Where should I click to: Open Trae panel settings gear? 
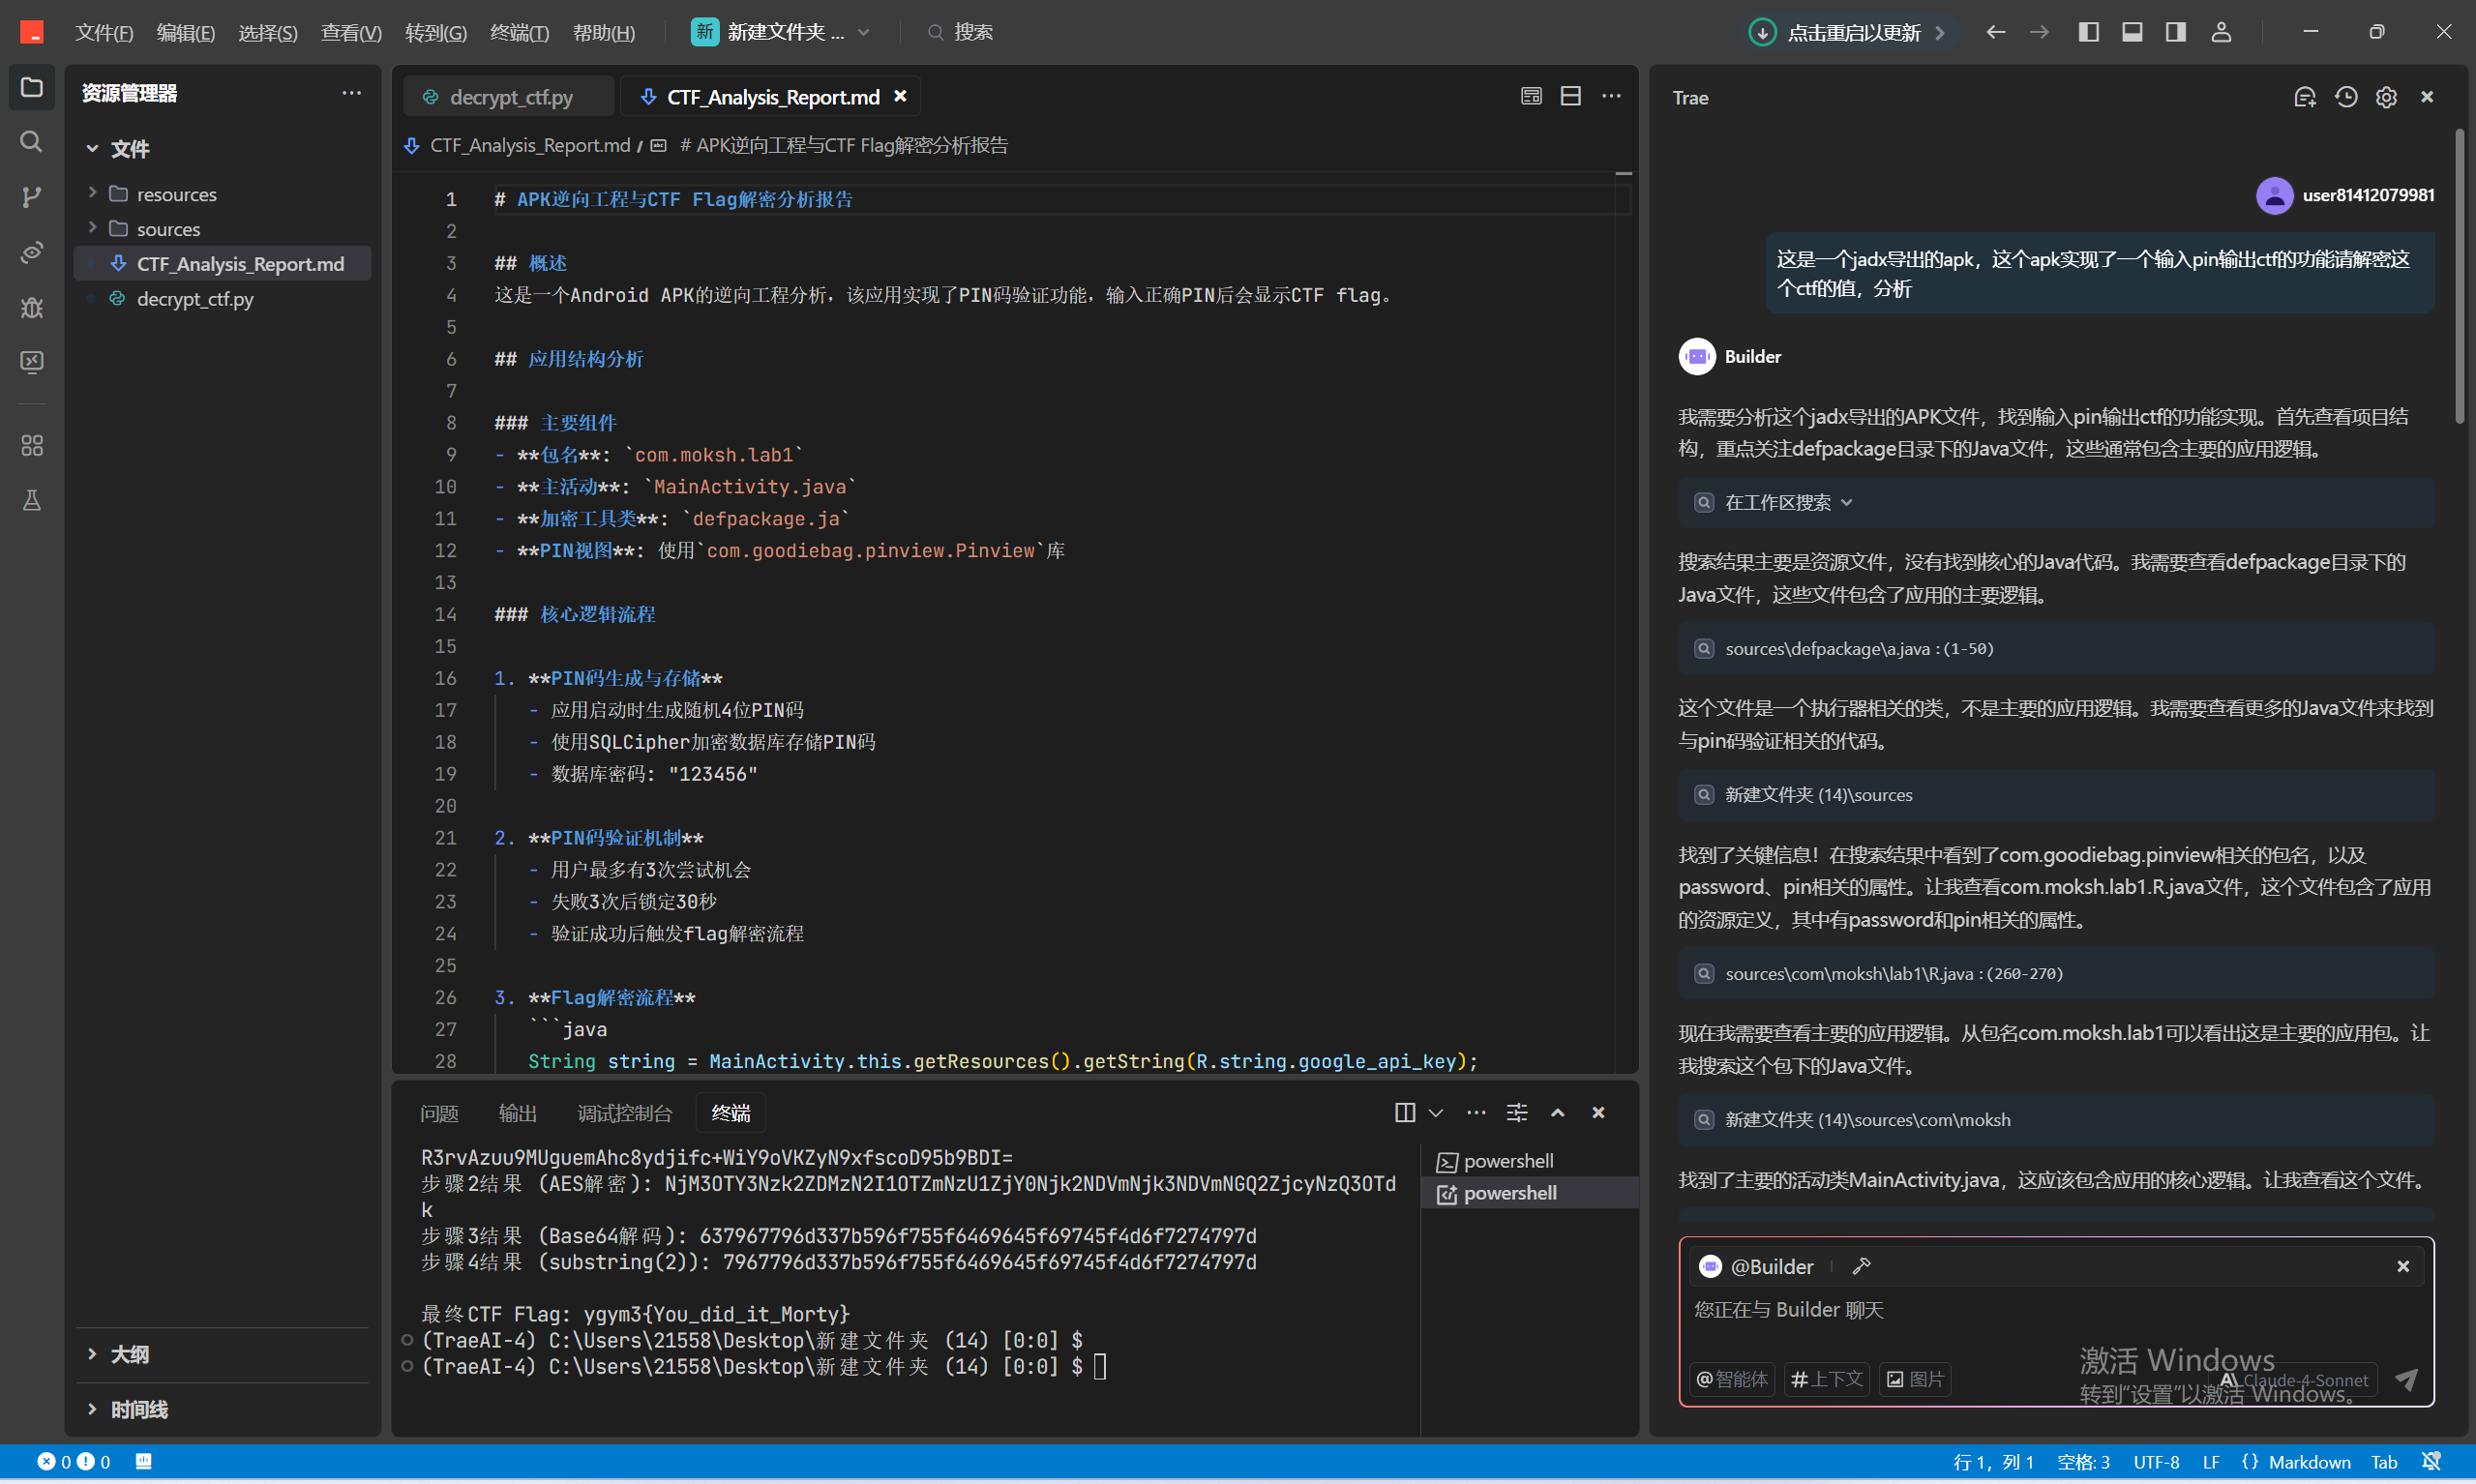2386,97
